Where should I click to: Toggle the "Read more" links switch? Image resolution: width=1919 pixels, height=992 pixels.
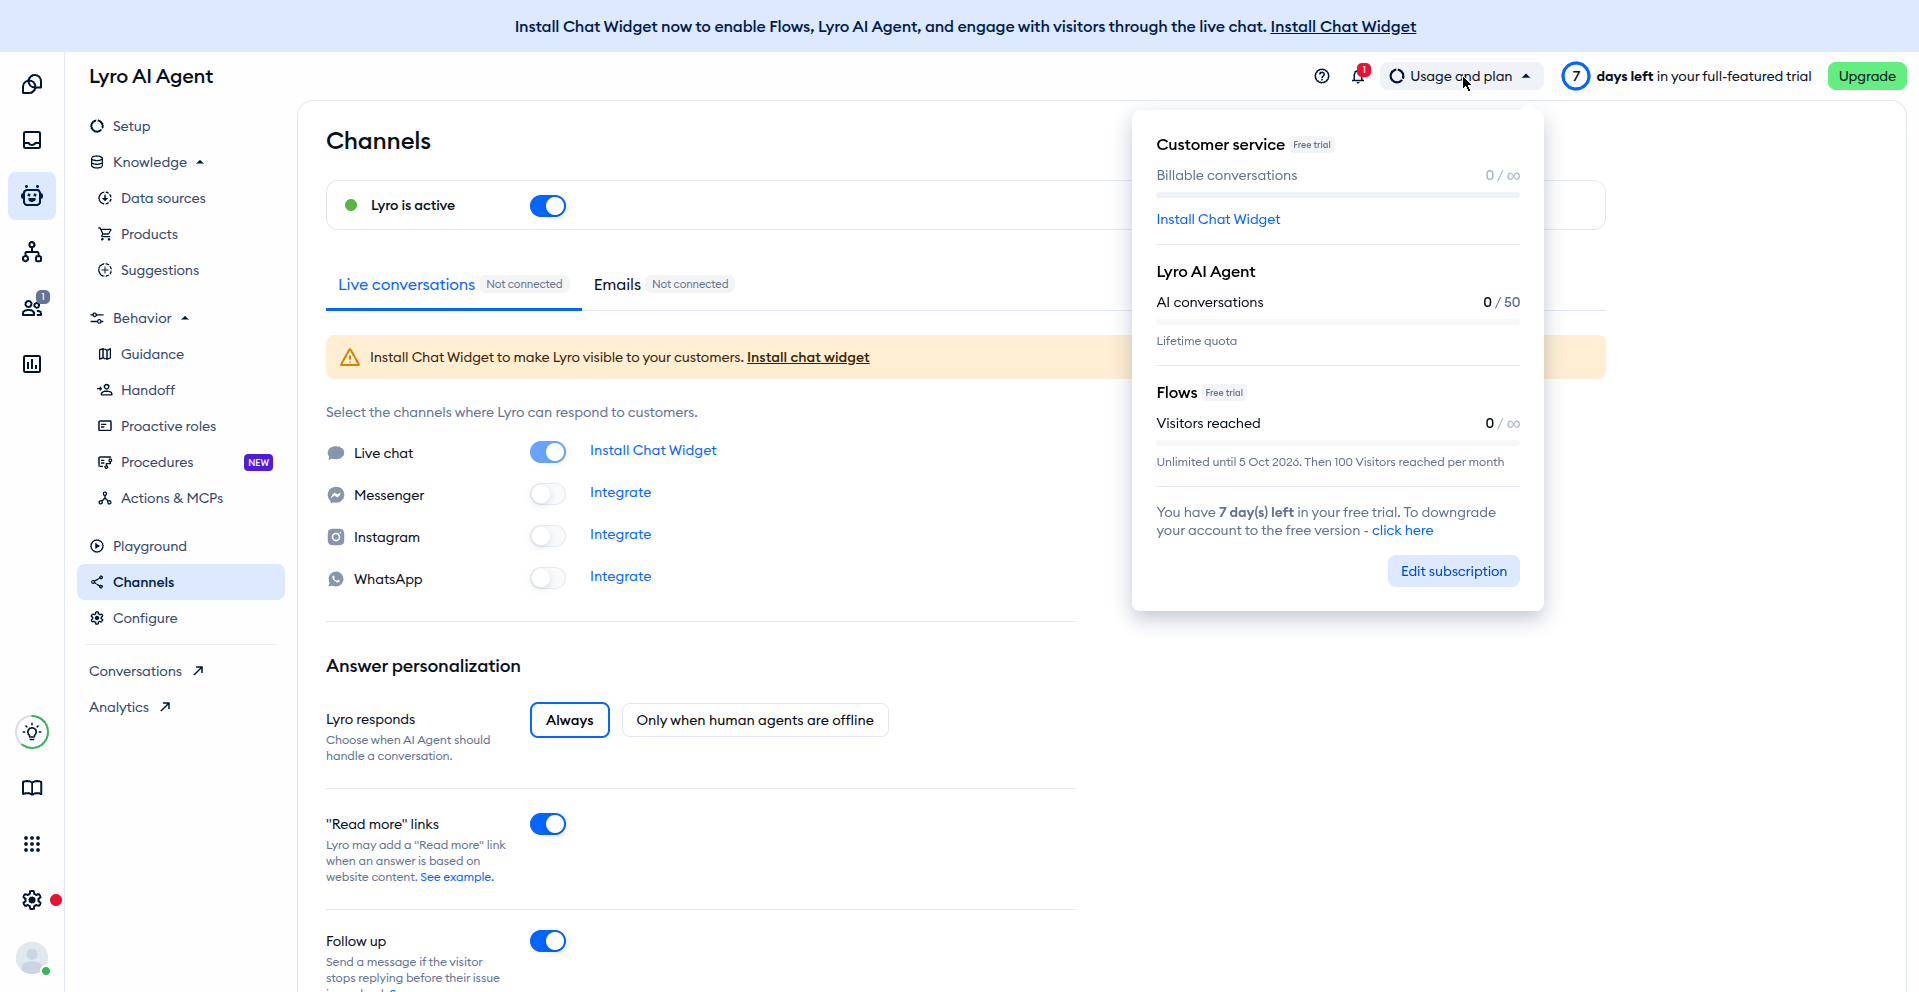tap(548, 824)
